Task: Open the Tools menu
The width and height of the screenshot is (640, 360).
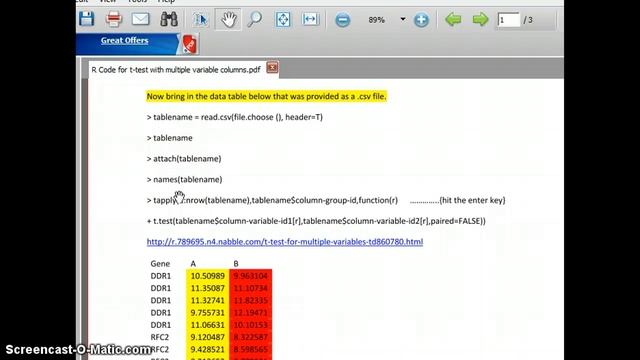Action: pos(137,1)
